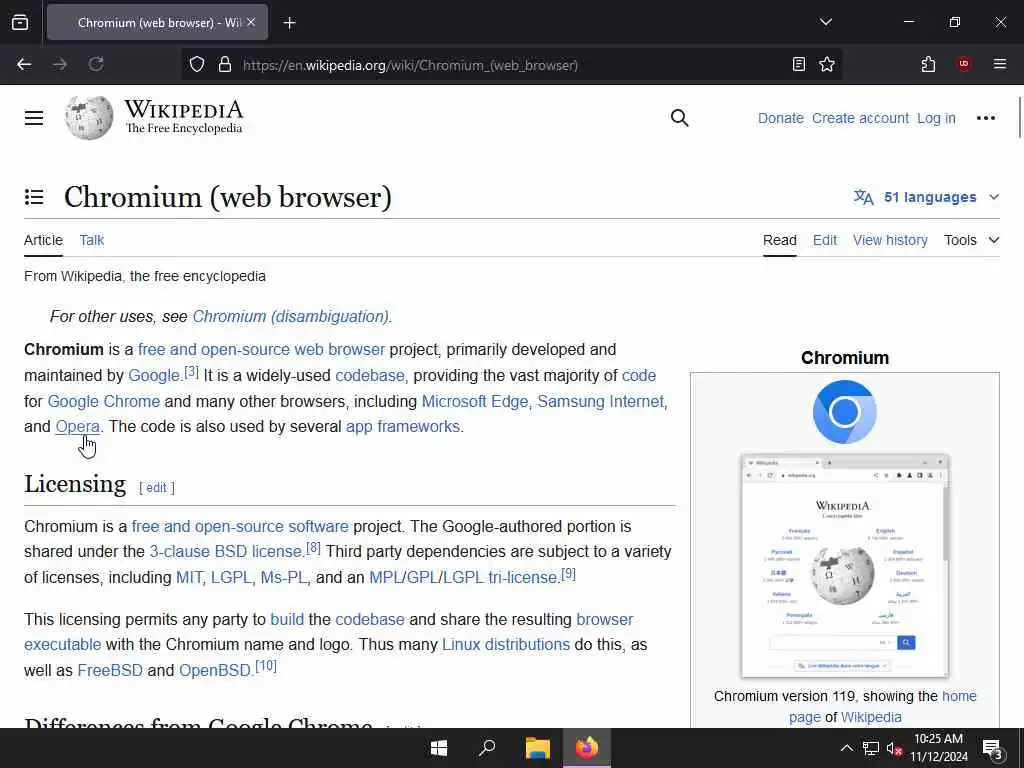Open the Google link
Screen dimensions: 1024x768
pos(153,376)
